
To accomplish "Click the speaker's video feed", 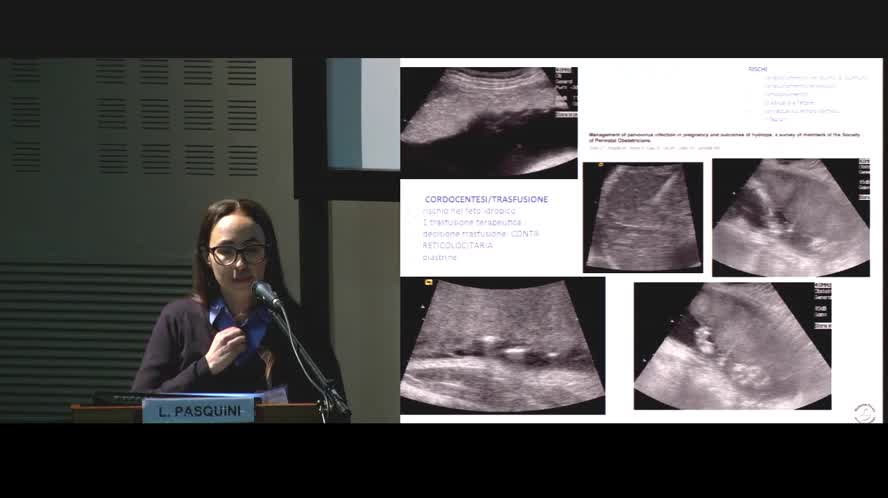I will (200, 240).
